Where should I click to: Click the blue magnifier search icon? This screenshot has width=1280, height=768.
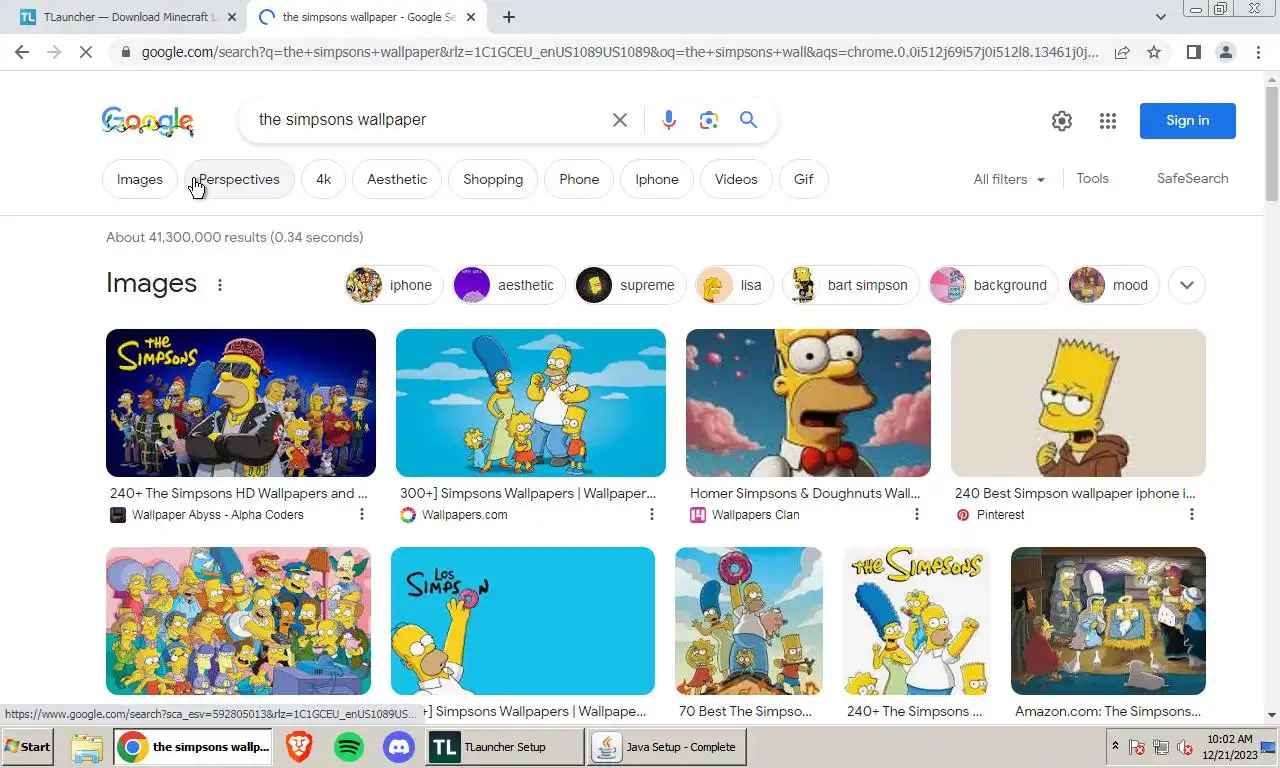tap(748, 120)
